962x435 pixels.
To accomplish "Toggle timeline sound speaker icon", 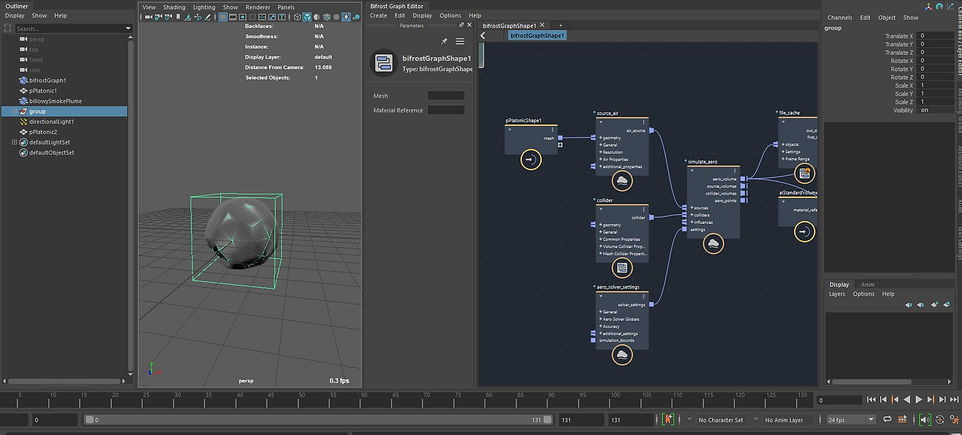I will tap(925, 419).
